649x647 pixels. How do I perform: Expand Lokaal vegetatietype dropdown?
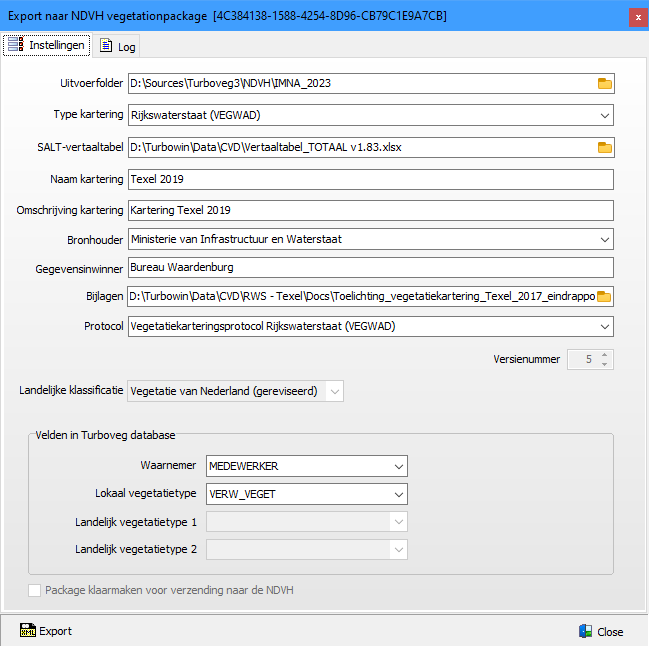pos(399,494)
